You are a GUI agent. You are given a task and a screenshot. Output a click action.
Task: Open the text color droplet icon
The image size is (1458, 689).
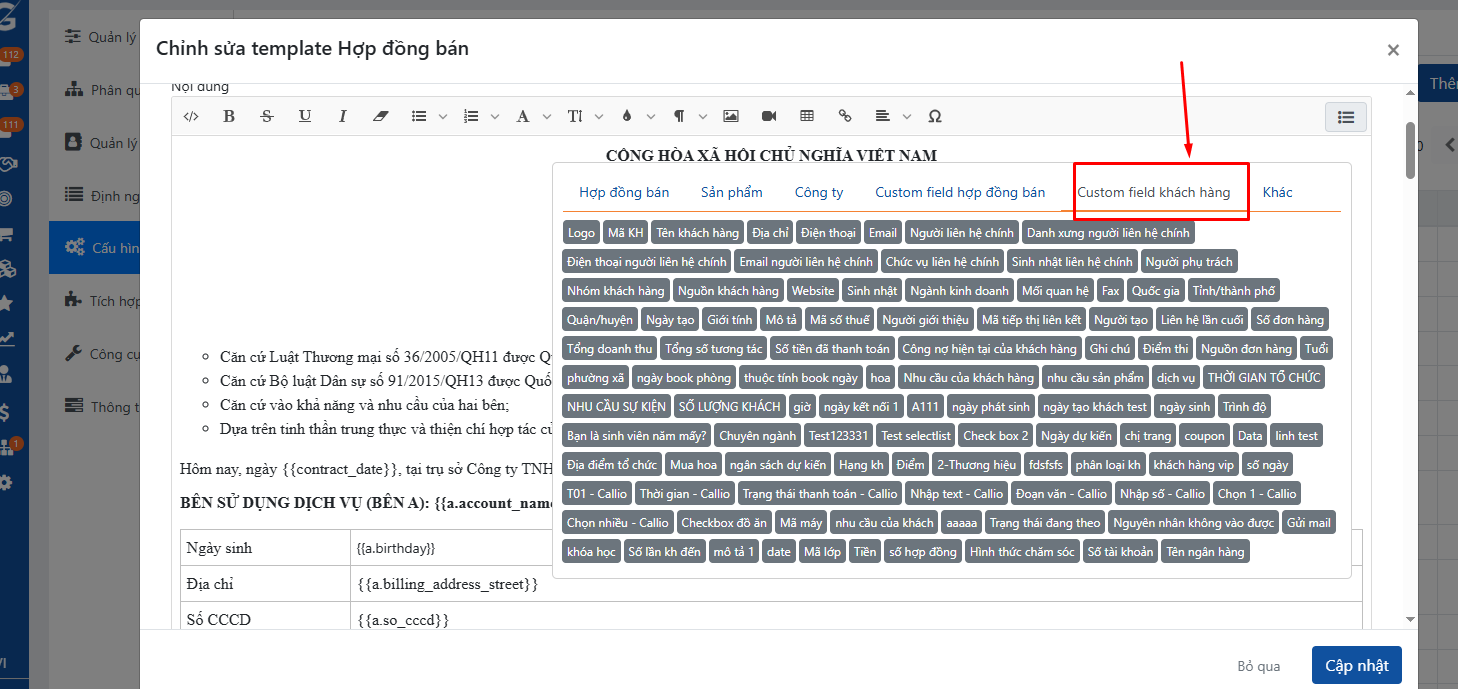[x=627, y=116]
